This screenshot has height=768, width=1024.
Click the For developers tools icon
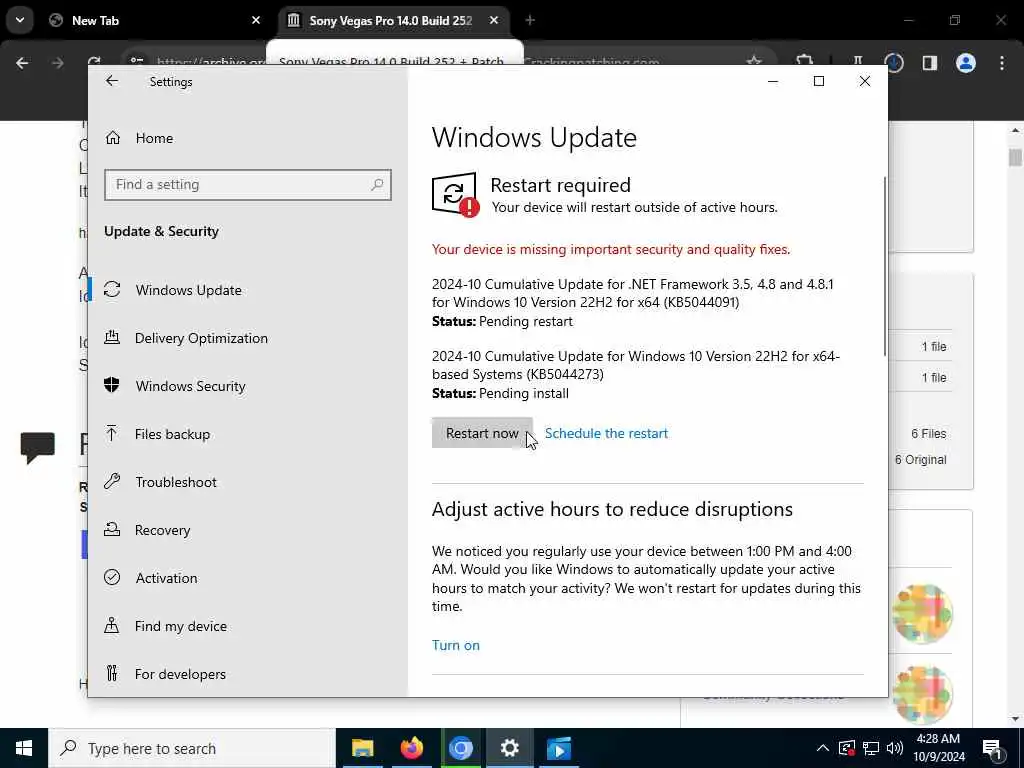pos(112,673)
